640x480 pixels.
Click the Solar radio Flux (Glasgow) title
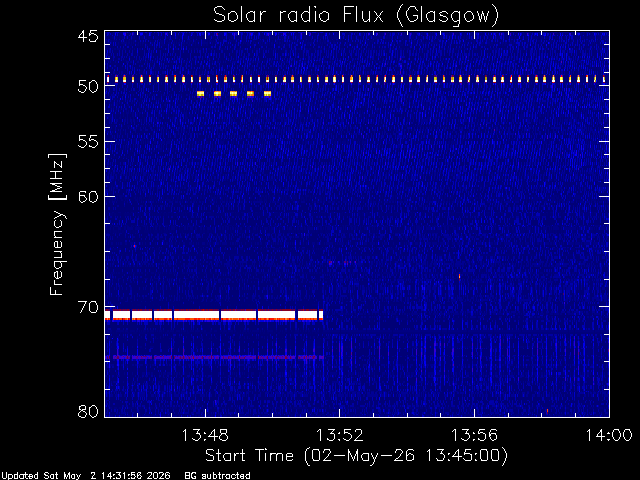356,15
